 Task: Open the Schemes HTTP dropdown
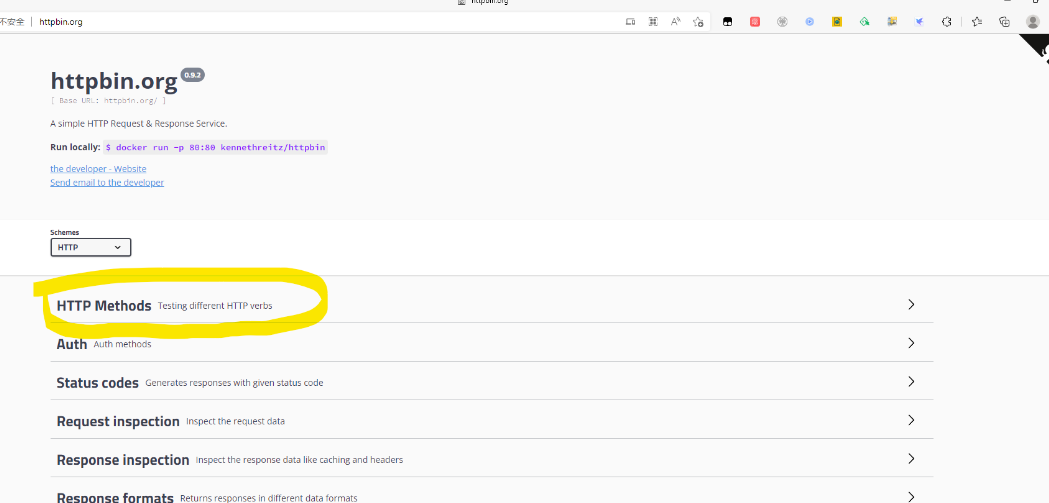click(x=90, y=247)
